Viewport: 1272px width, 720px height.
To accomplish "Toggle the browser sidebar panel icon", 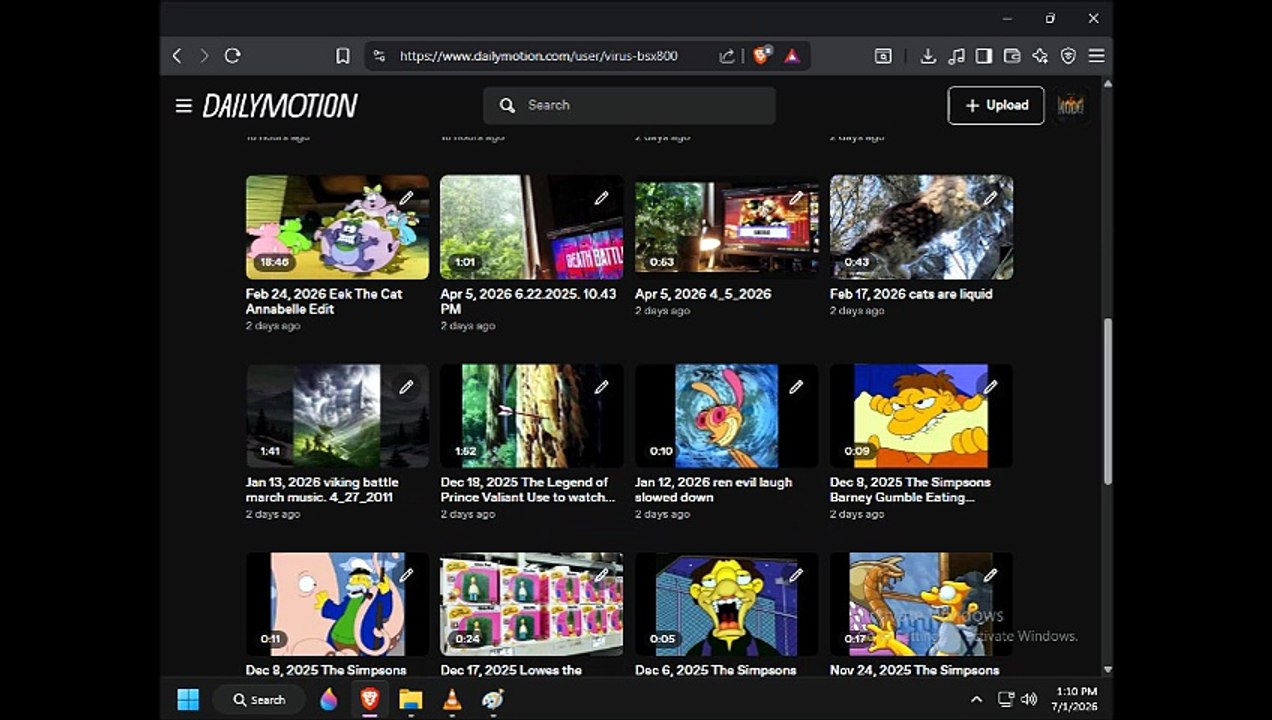I will [x=984, y=56].
